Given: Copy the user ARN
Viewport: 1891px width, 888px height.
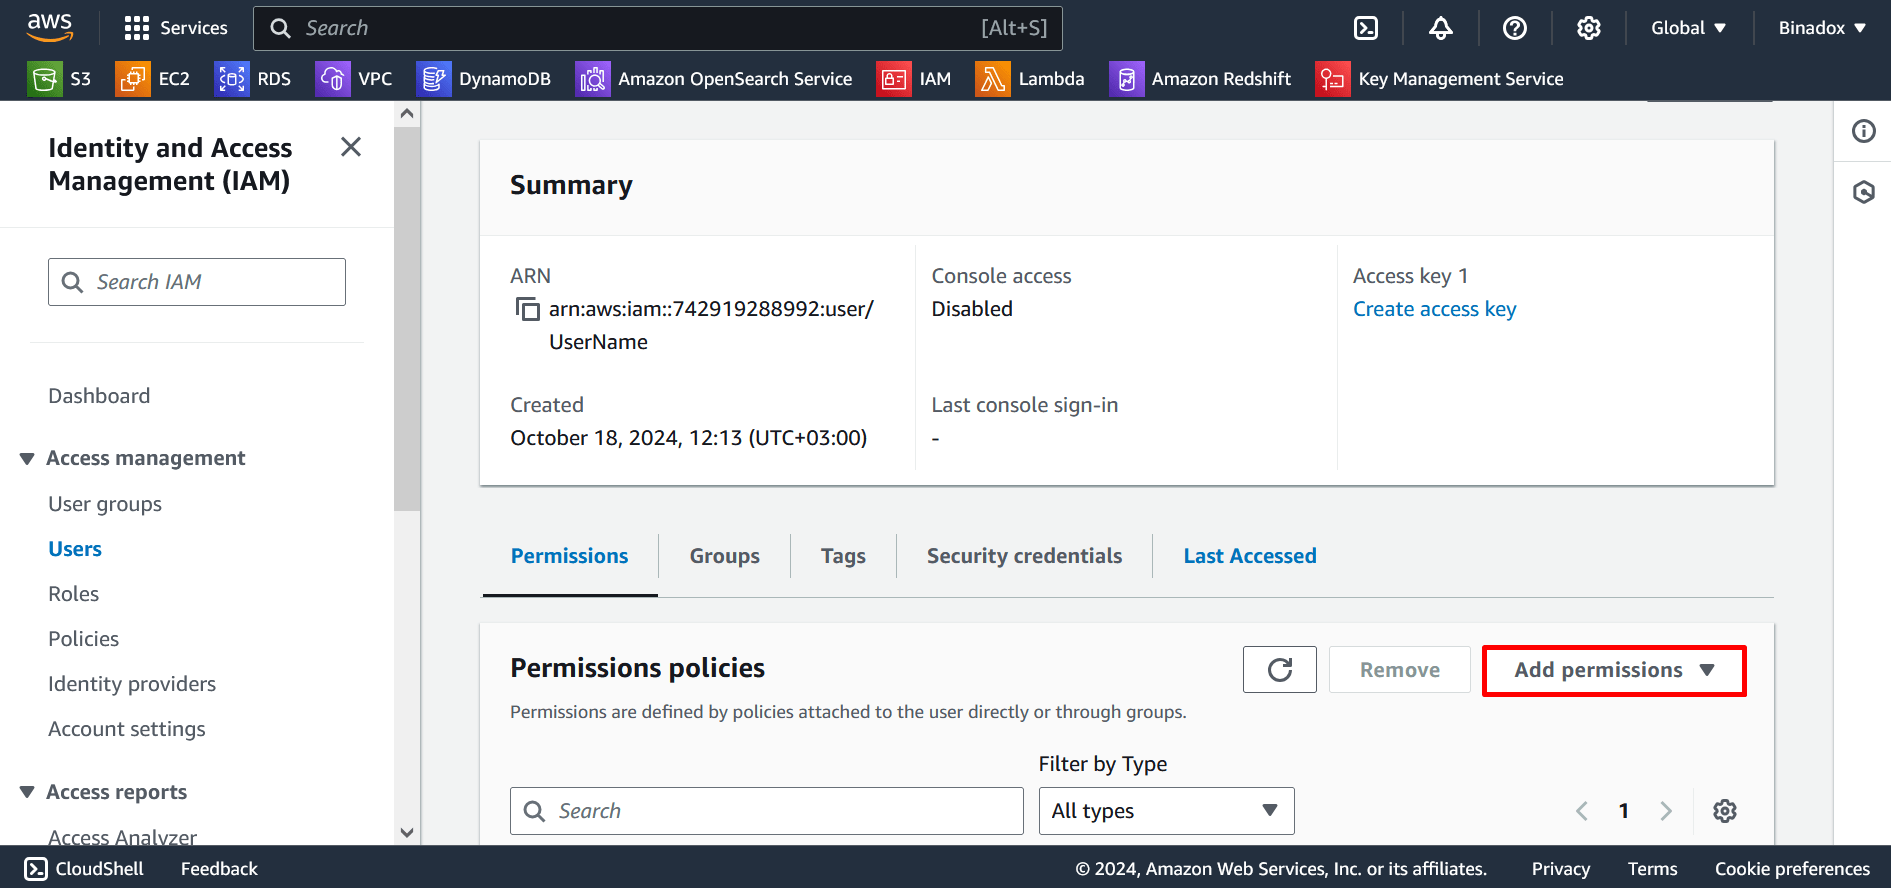Looking at the screenshot, I should (527, 309).
